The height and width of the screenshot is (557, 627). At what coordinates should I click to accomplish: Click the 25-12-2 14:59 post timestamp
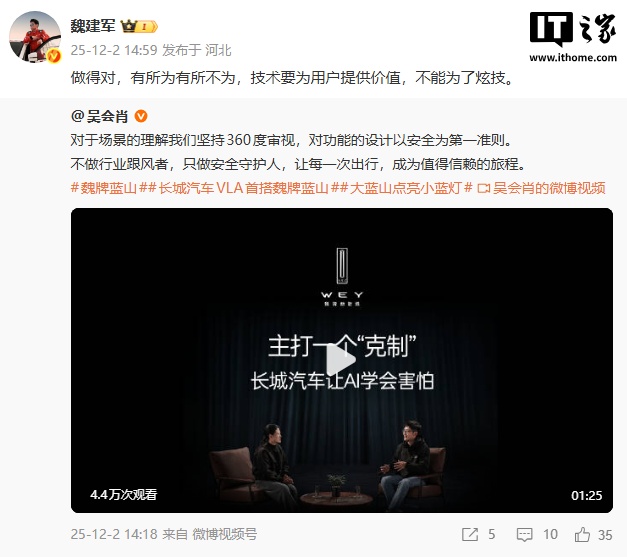click(114, 50)
